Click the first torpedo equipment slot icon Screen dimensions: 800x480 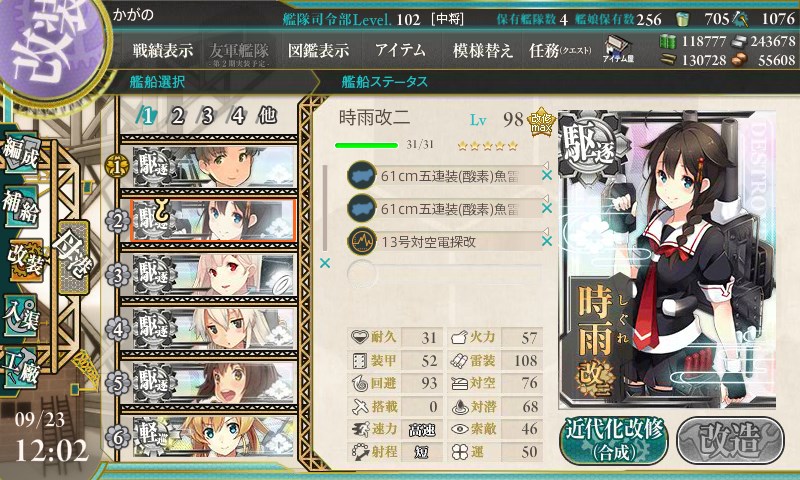(x=362, y=175)
